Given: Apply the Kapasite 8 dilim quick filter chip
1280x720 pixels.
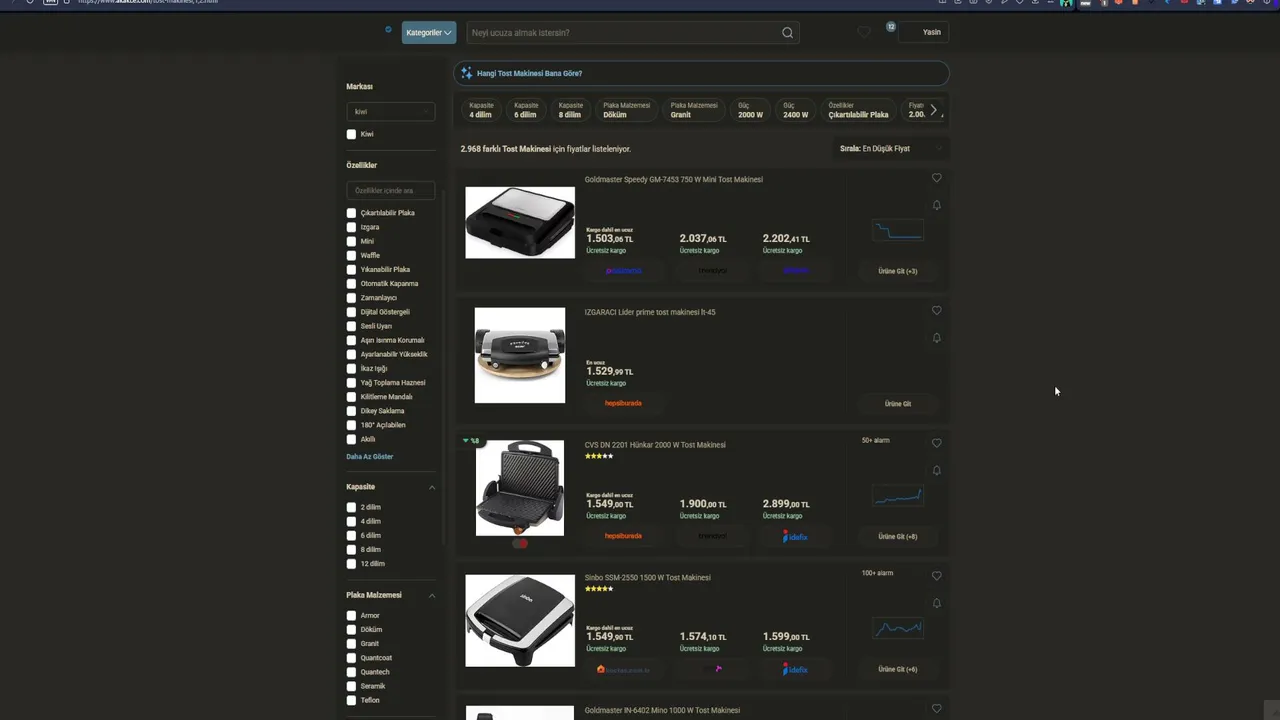Looking at the screenshot, I should pos(570,110).
